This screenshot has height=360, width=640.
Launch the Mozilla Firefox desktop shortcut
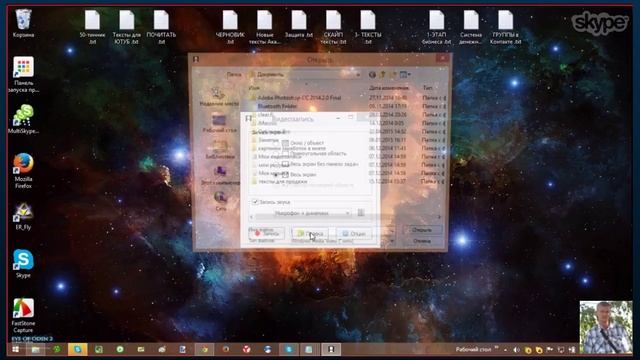[x=23, y=171]
